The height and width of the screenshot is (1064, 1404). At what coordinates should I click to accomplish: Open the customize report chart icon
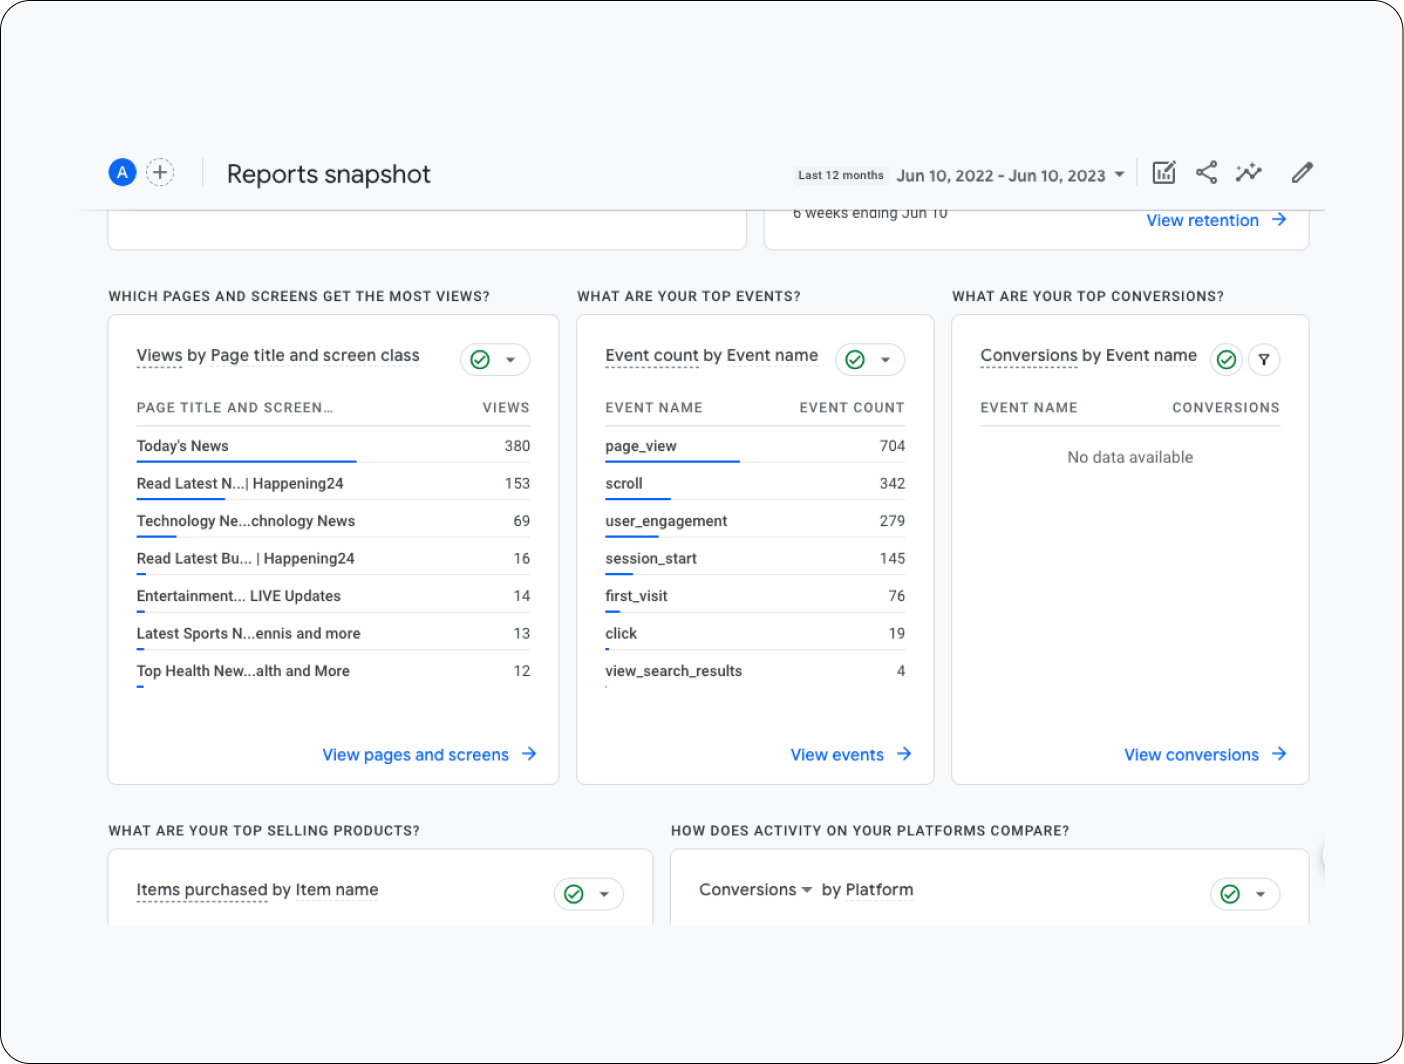(x=1164, y=172)
